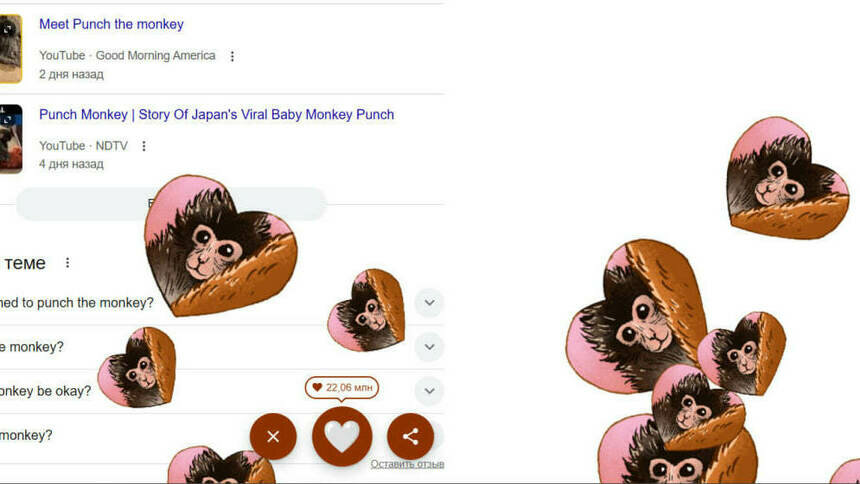
Task: Click the Good Morning America video thumbnail
Action: [10, 49]
